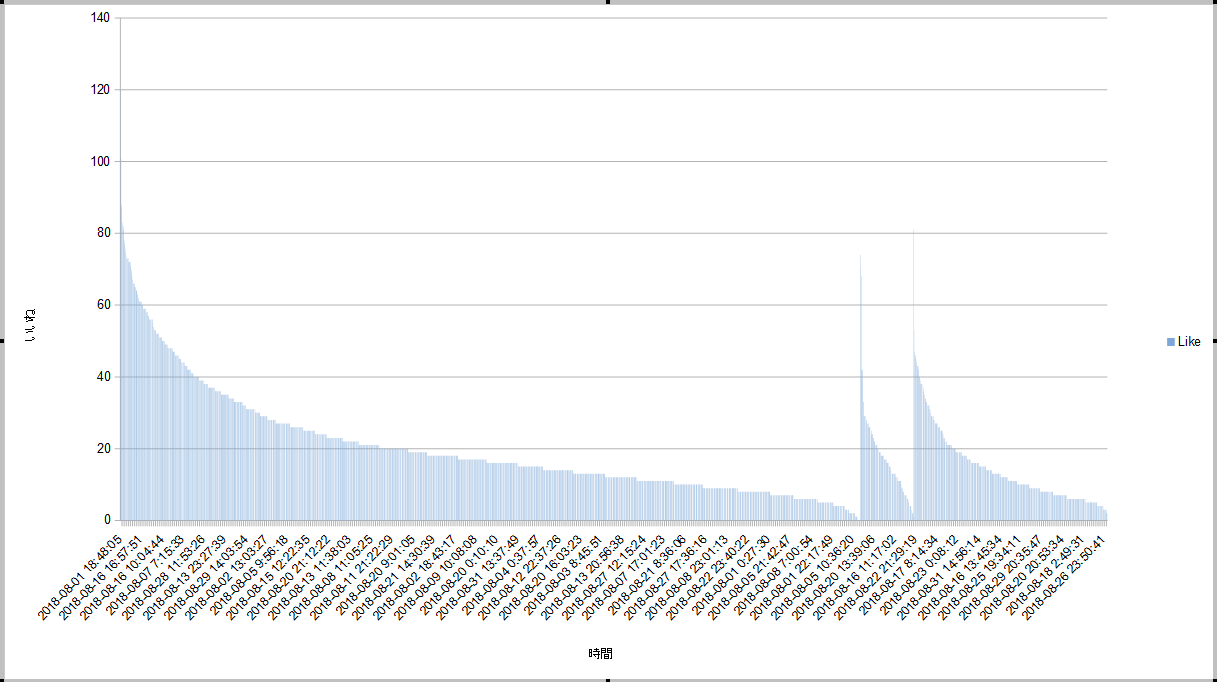Click the bottom-right corner resize handle
Viewport: 1217px width, 682px height.
coord(1214,679)
